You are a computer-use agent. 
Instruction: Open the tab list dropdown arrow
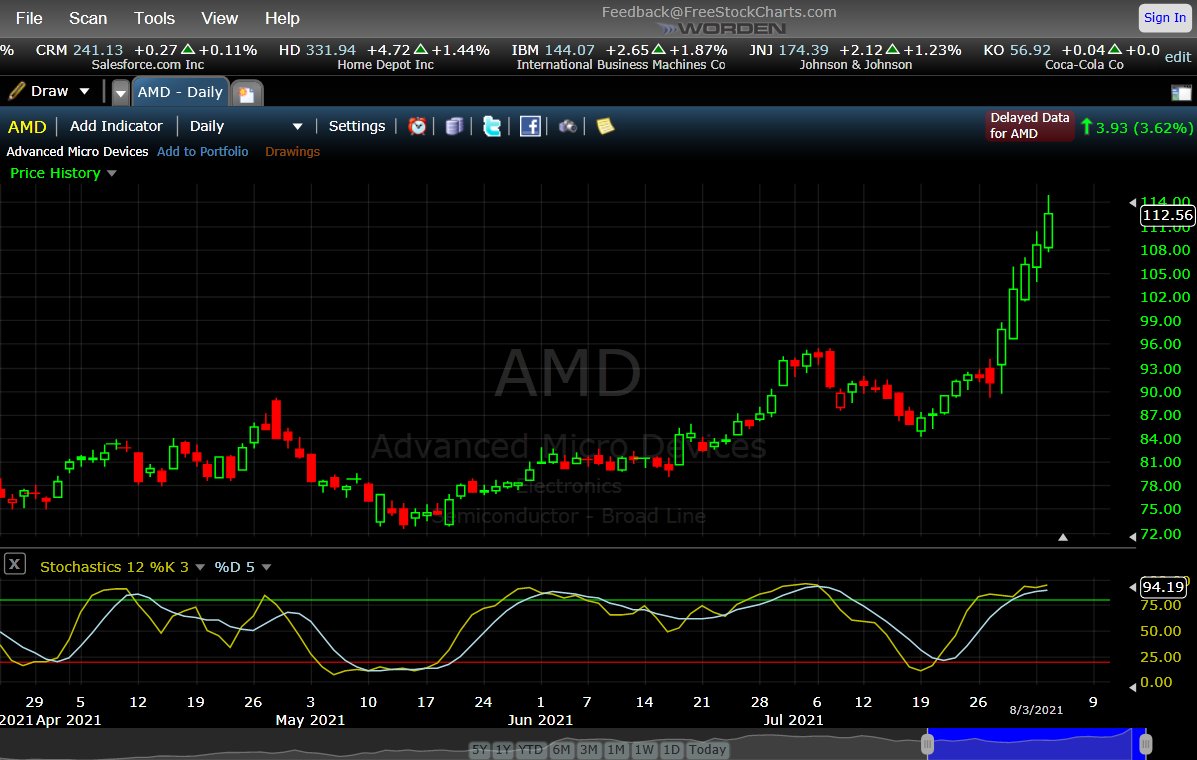121,93
